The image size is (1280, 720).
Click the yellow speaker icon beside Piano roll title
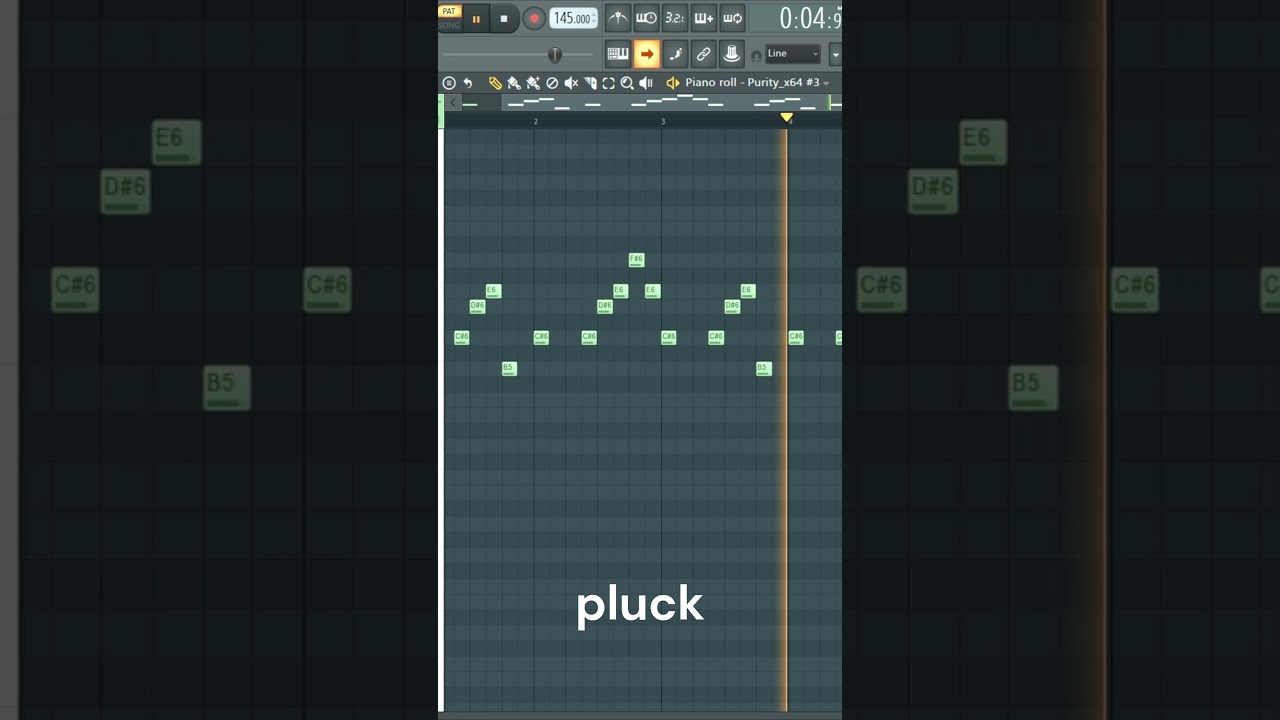point(673,83)
